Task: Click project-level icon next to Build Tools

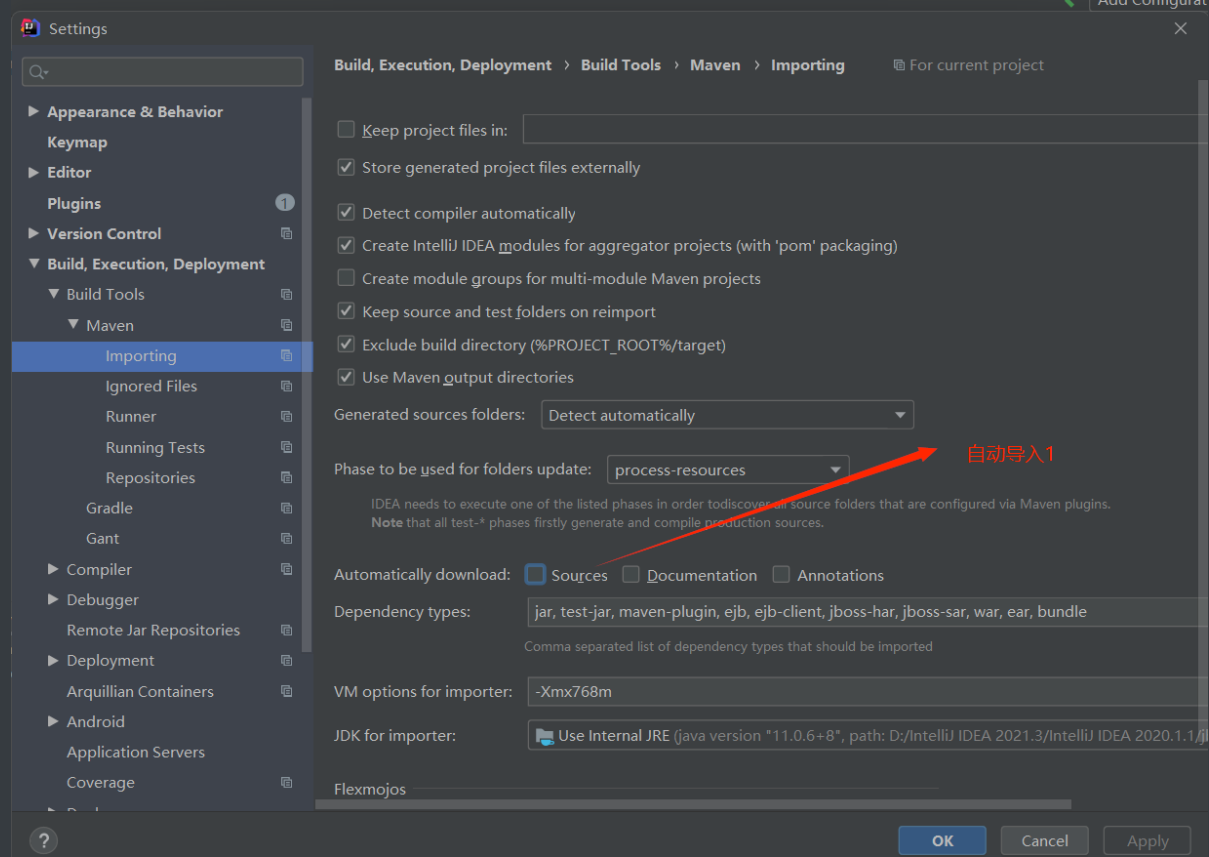Action: tap(287, 295)
